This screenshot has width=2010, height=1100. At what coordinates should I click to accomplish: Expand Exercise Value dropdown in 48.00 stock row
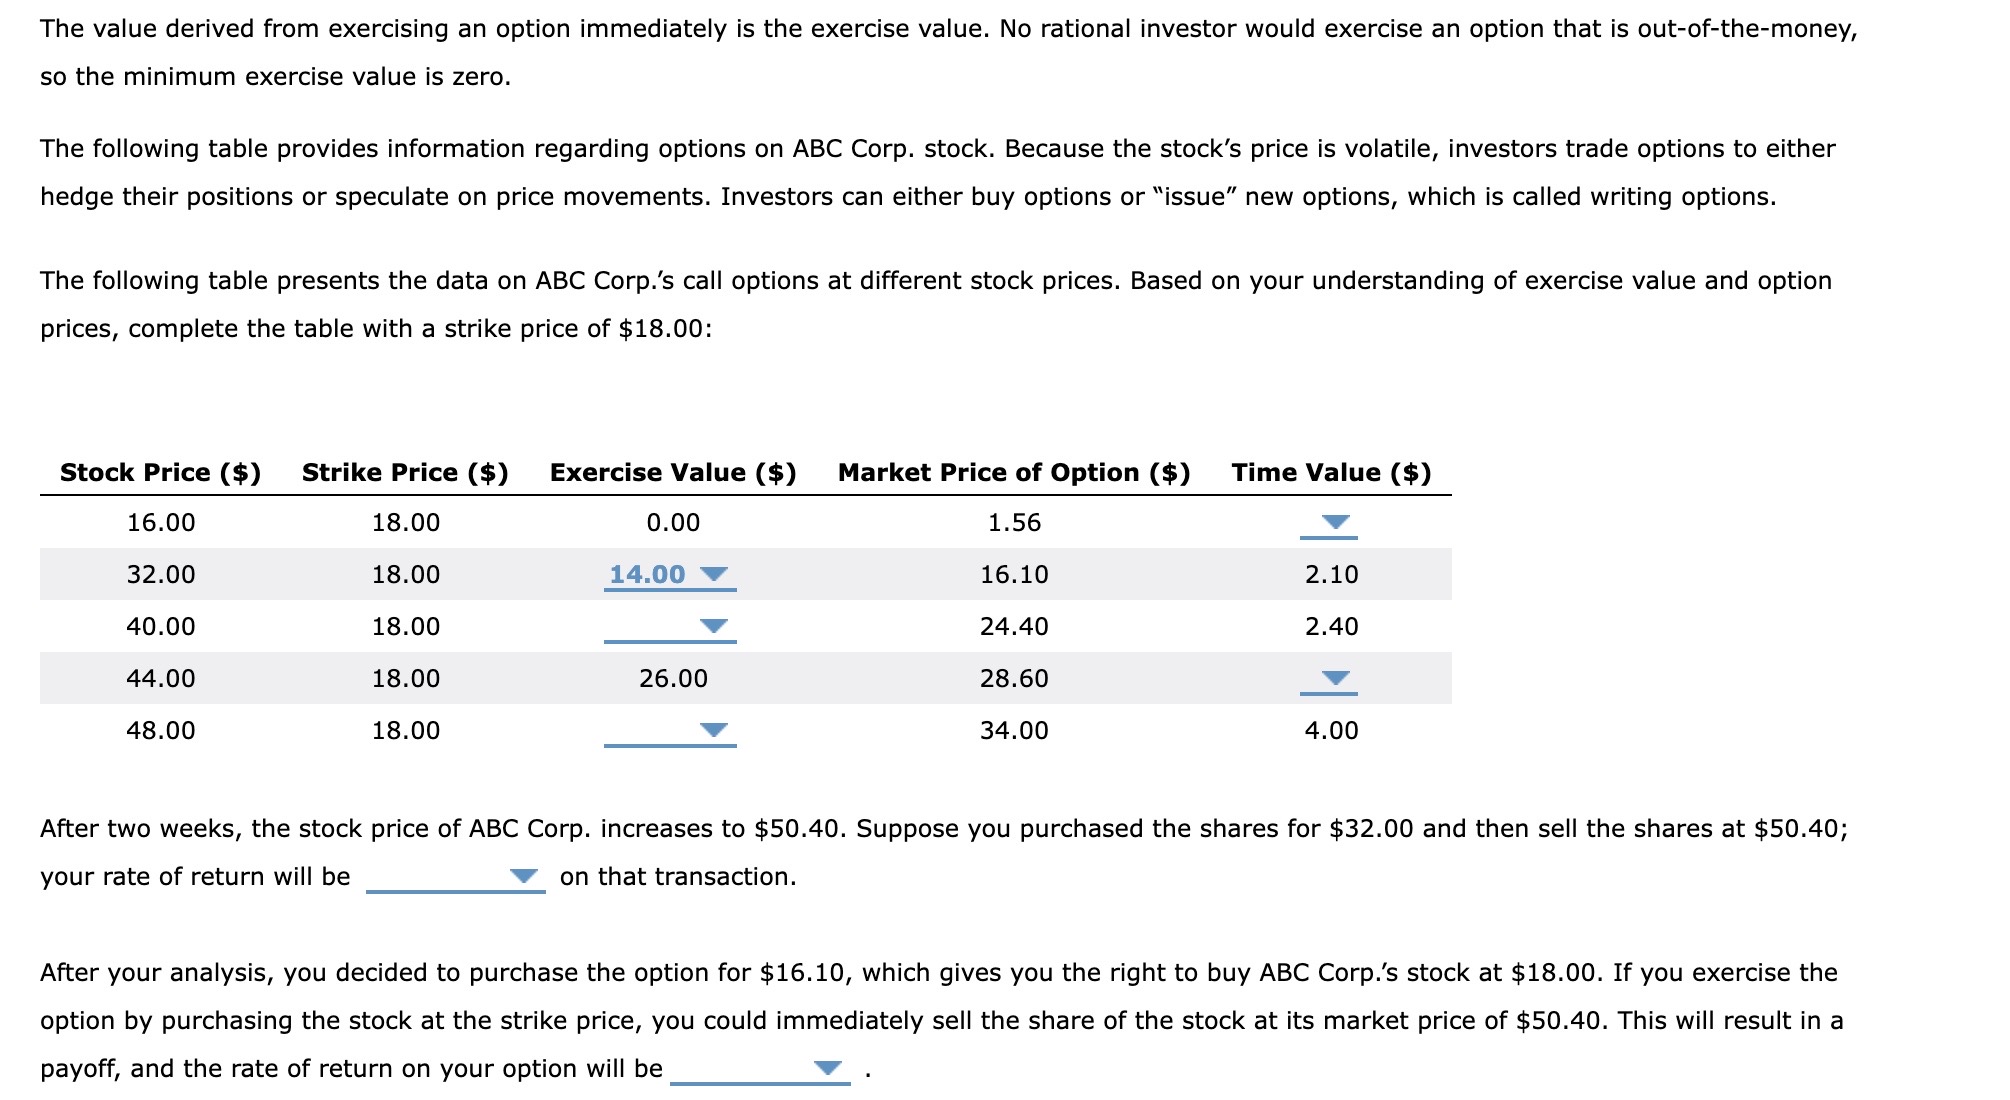(670, 731)
